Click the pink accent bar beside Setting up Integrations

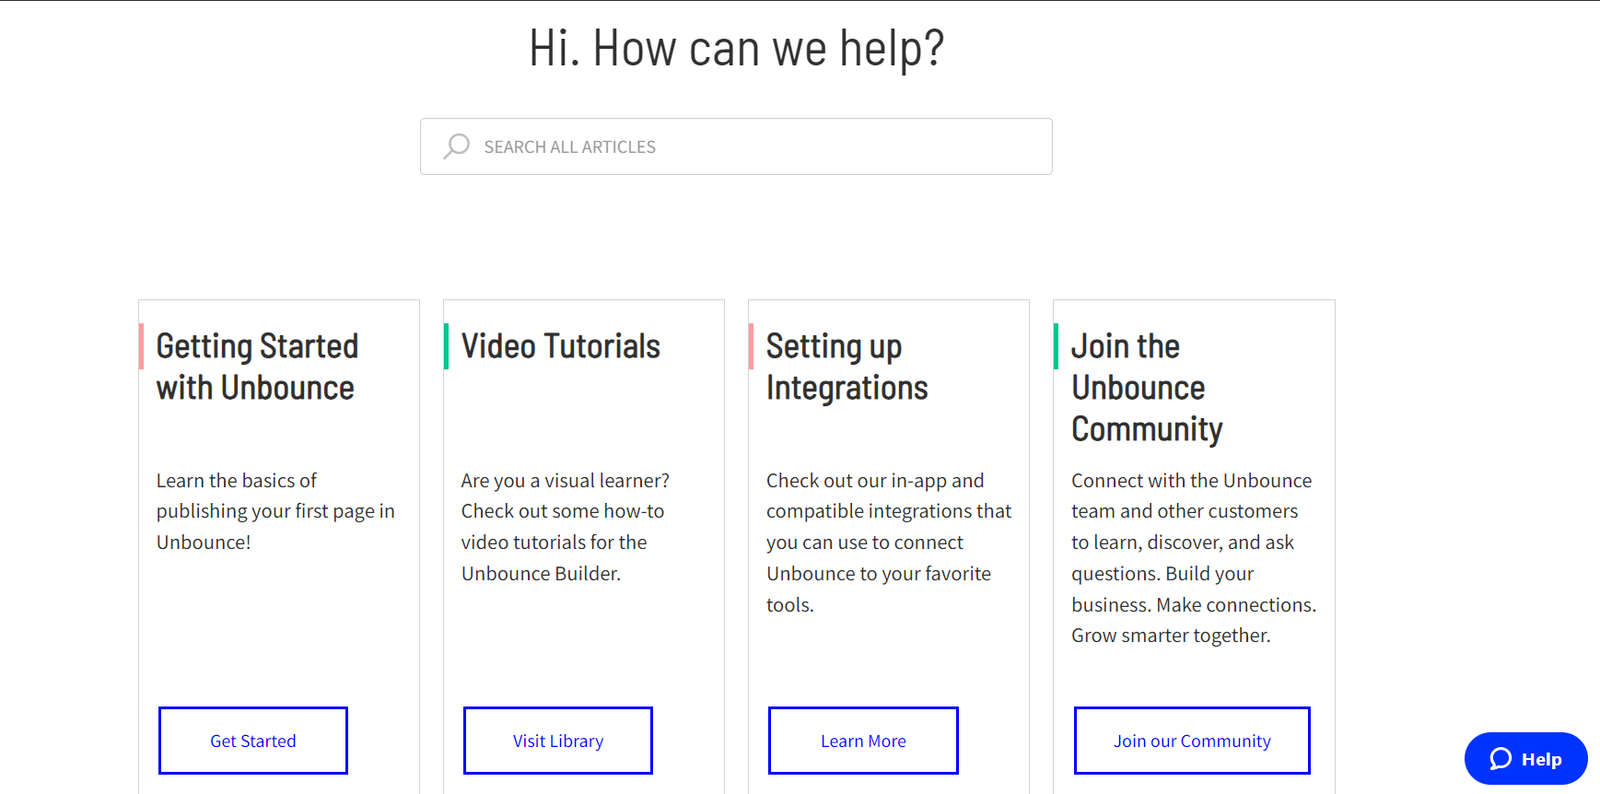pos(751,346)
